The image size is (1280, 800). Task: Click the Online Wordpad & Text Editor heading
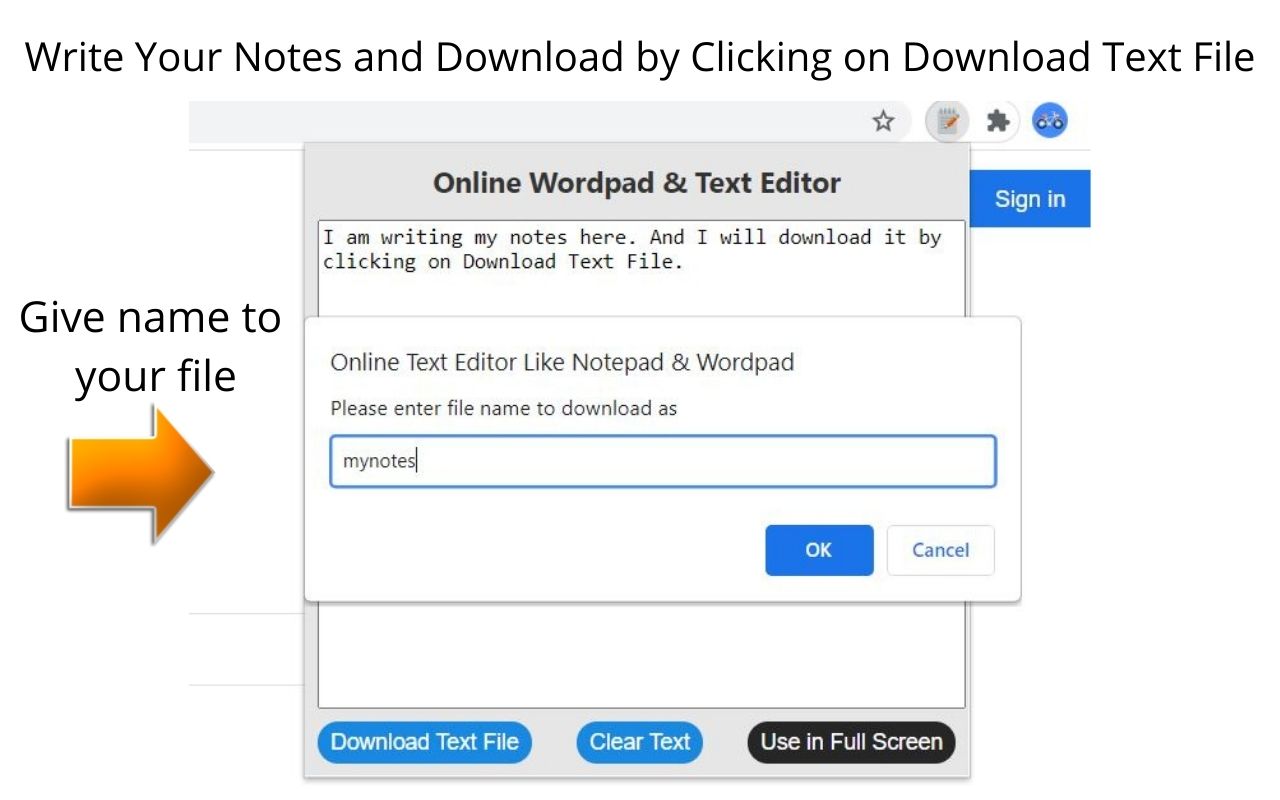tap(637, 183)
